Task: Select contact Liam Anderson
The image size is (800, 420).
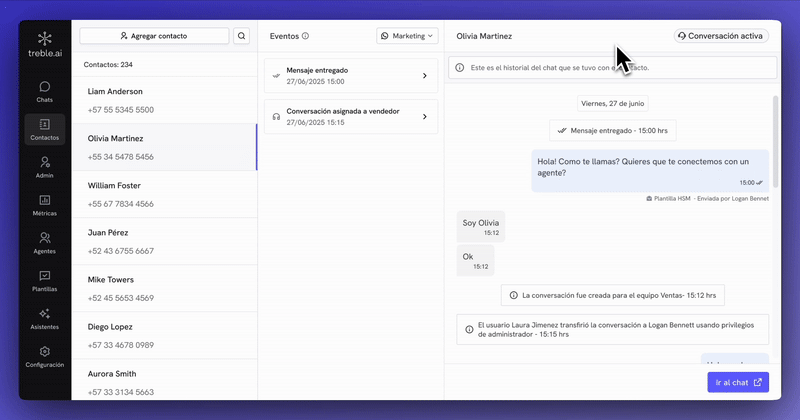Action: 164,101
